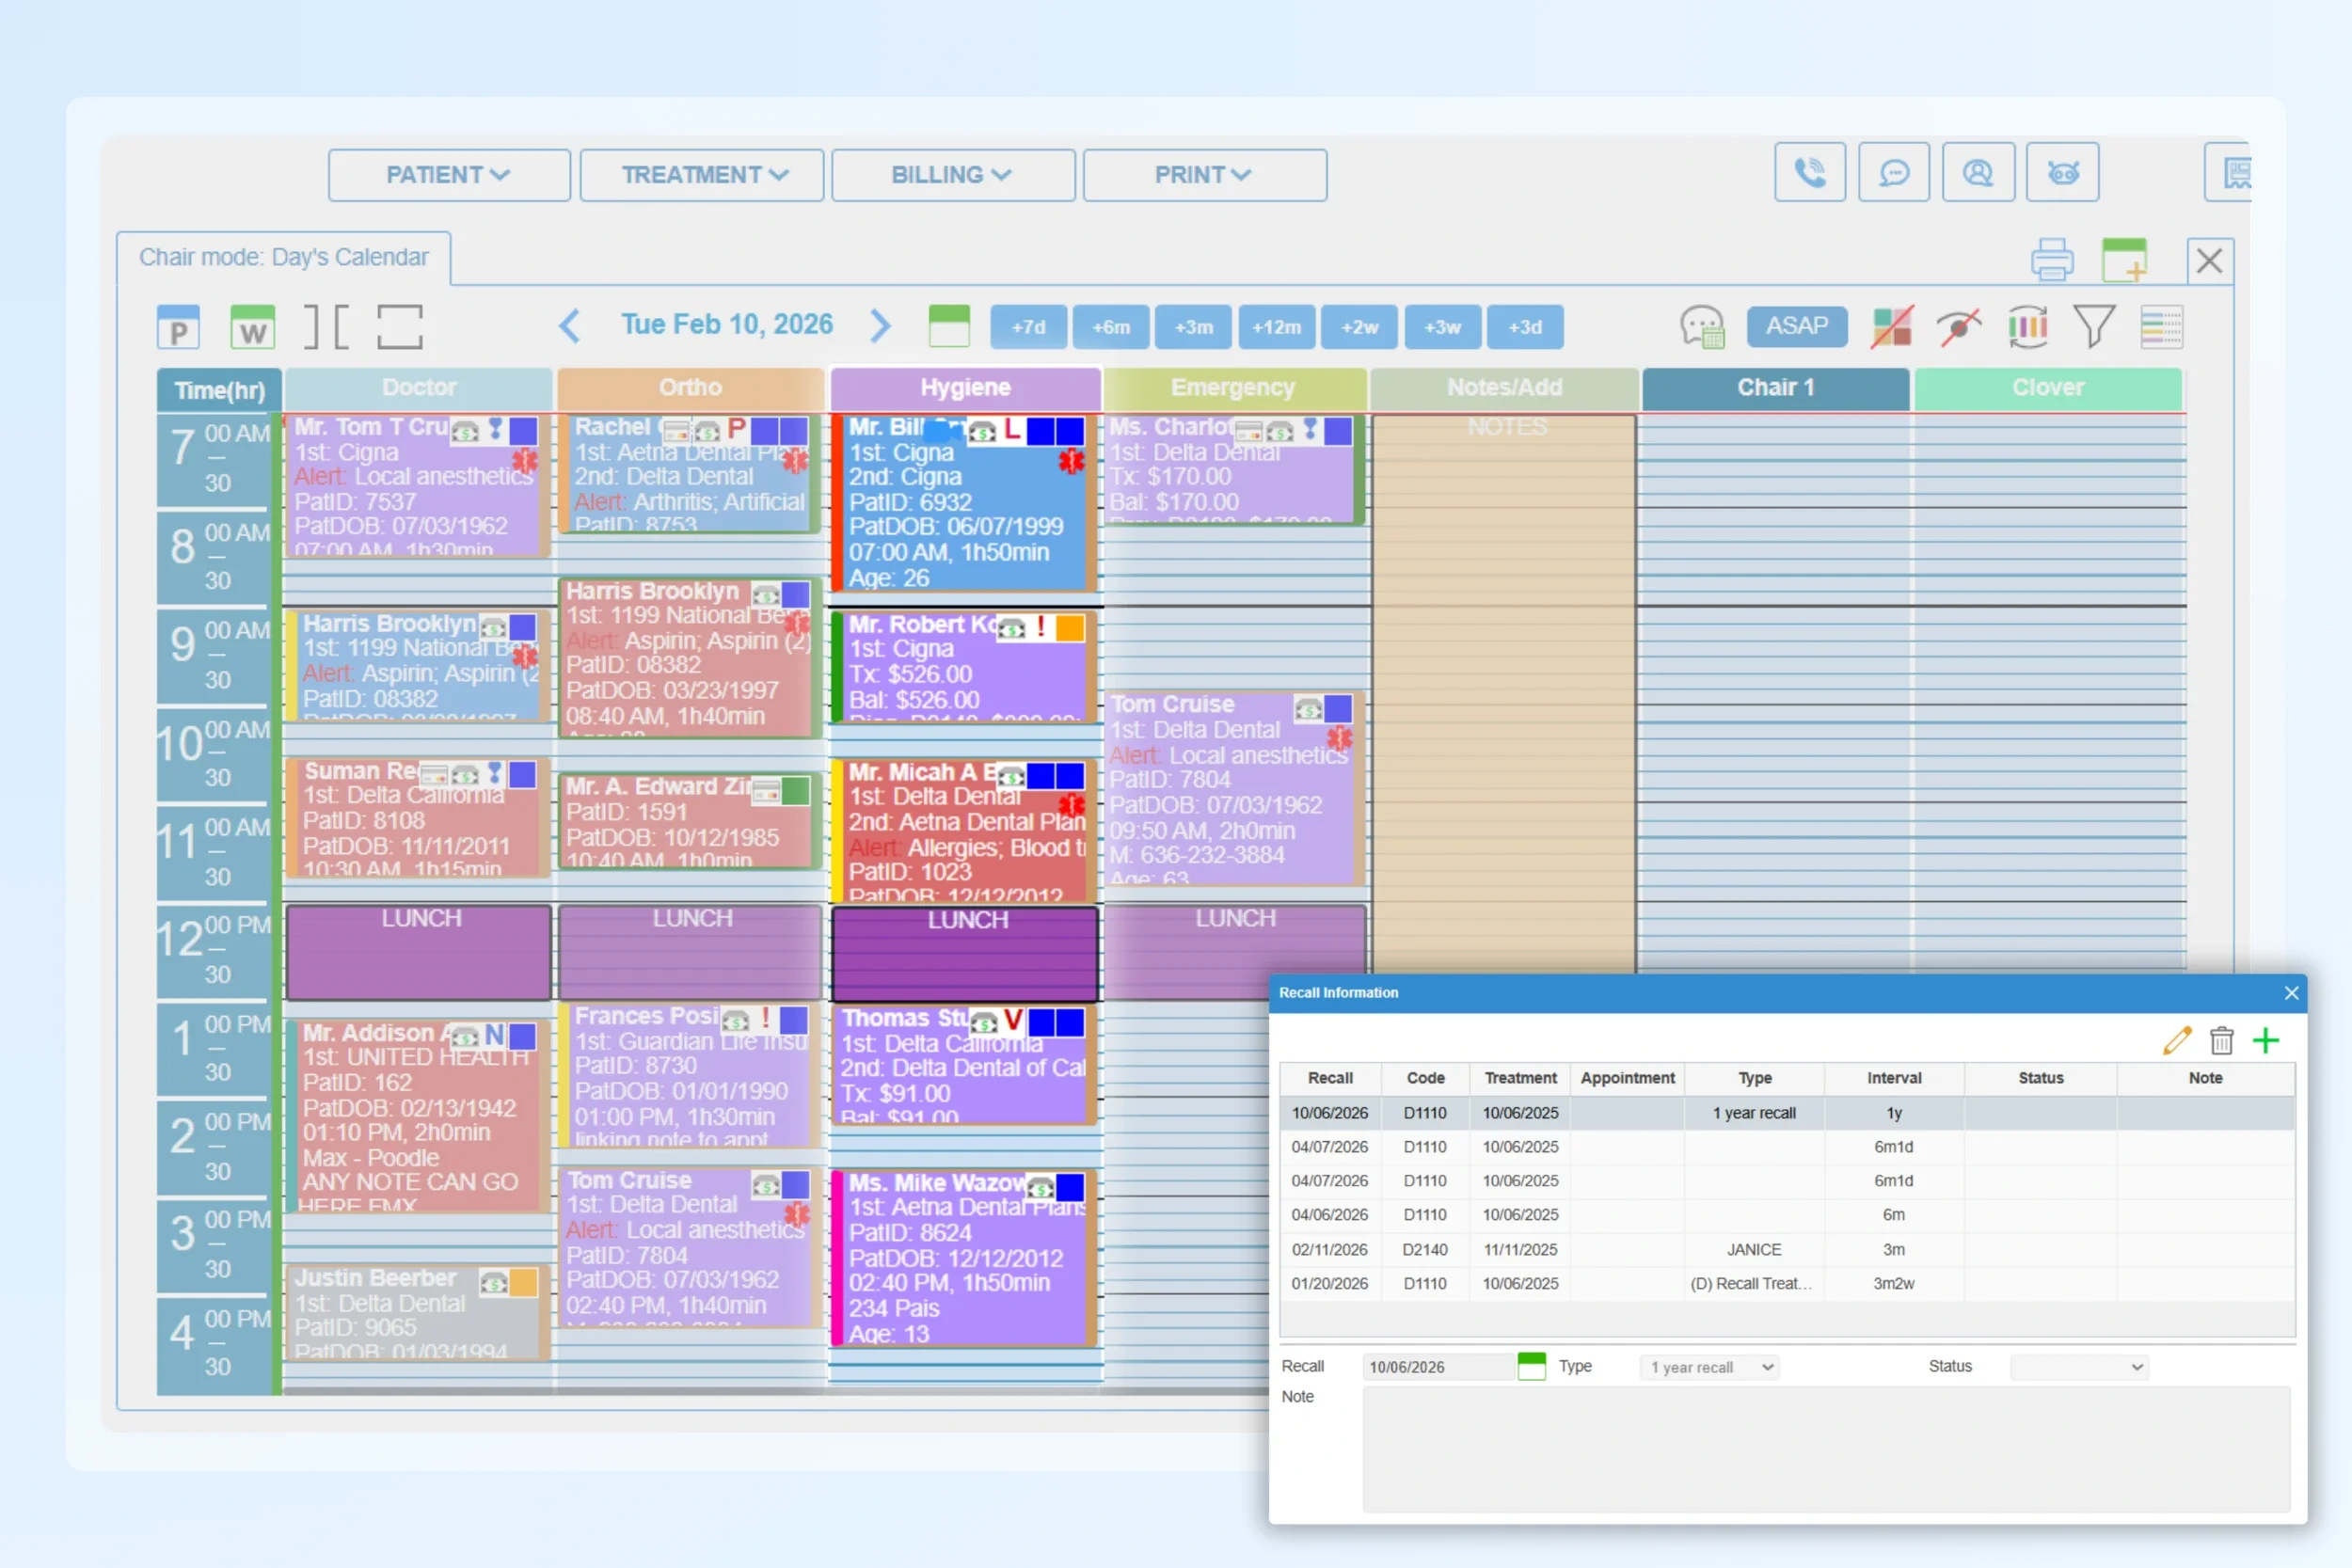Open the Status dropdown in Recall Information
The image size is (2352, 1568).
click(x=2078, y=1367)
